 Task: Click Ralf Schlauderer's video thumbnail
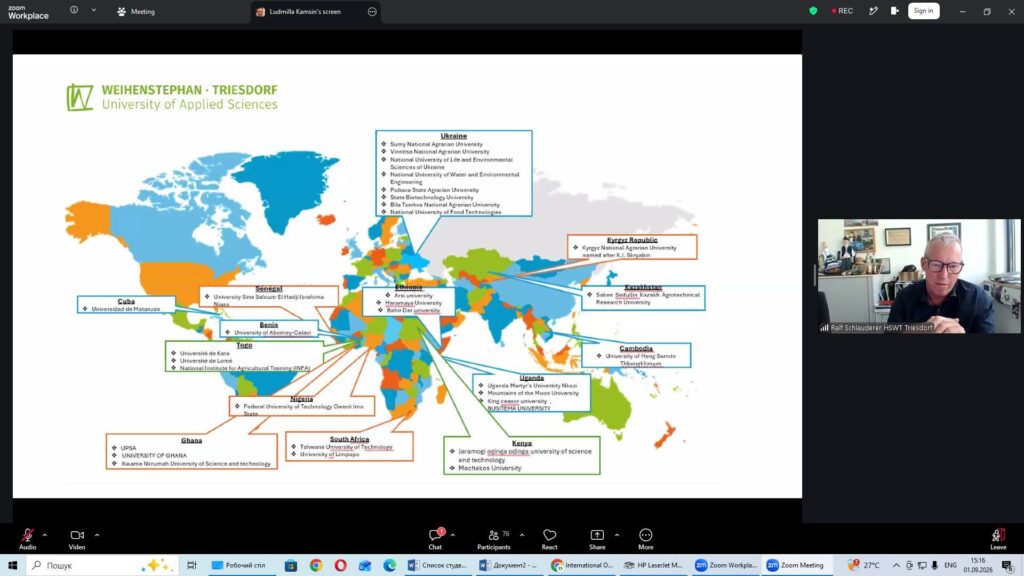click(x=919, y=276)
